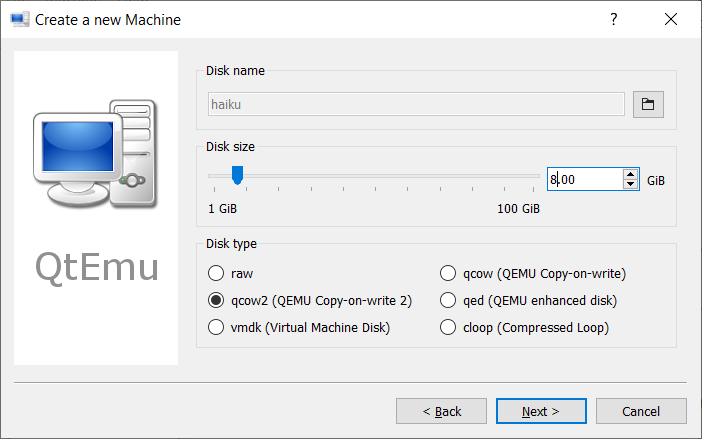Go to the Next wizard page
This screenshot has width=702, height=439.
tap(541, 411)
